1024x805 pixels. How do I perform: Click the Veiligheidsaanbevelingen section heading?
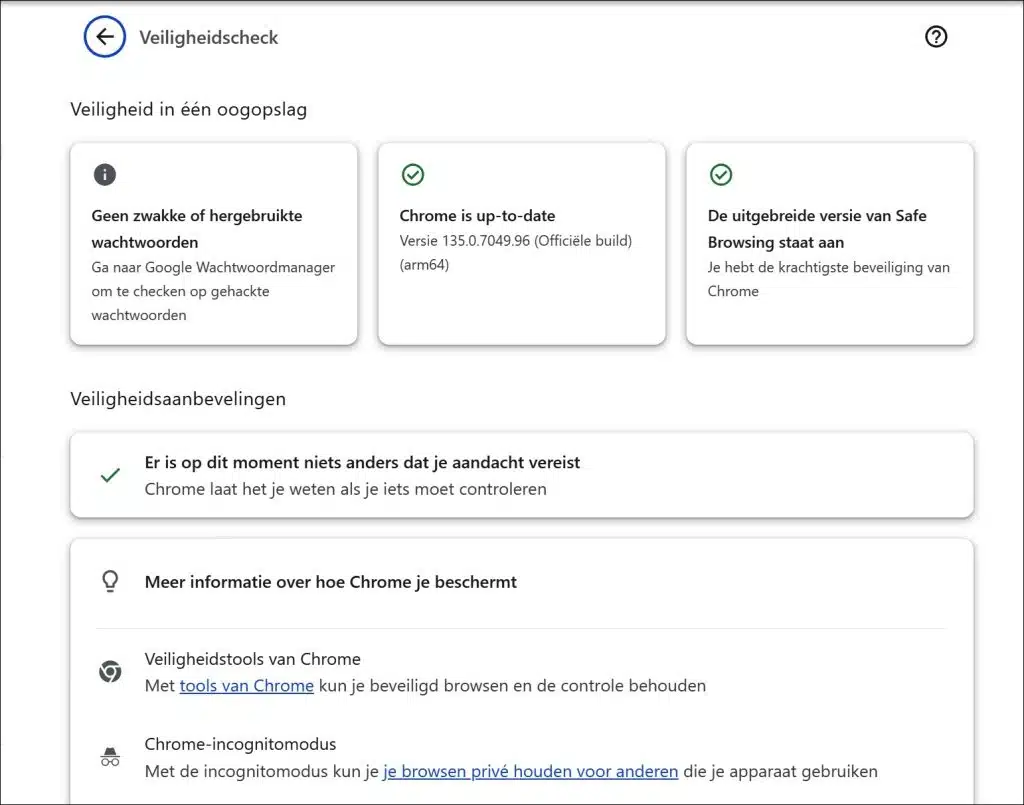pyautogui.click(x=178, y=399)
